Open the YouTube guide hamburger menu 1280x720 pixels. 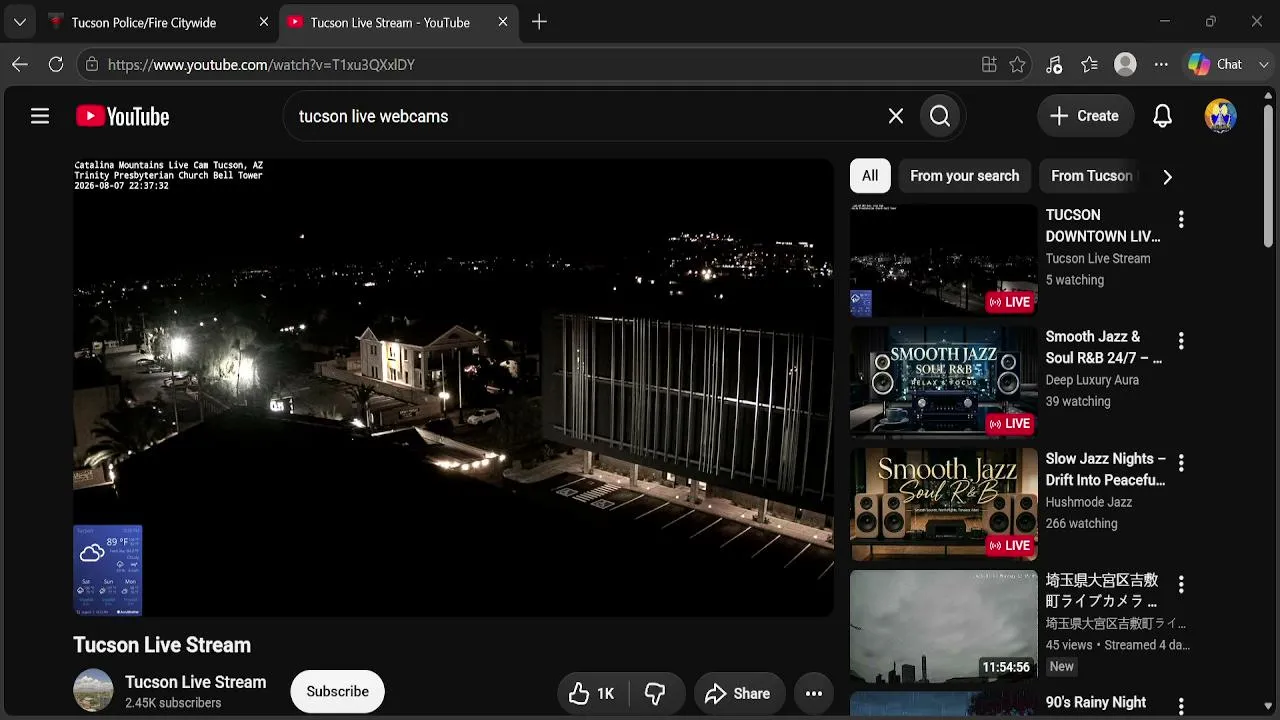tap(40, 116)
